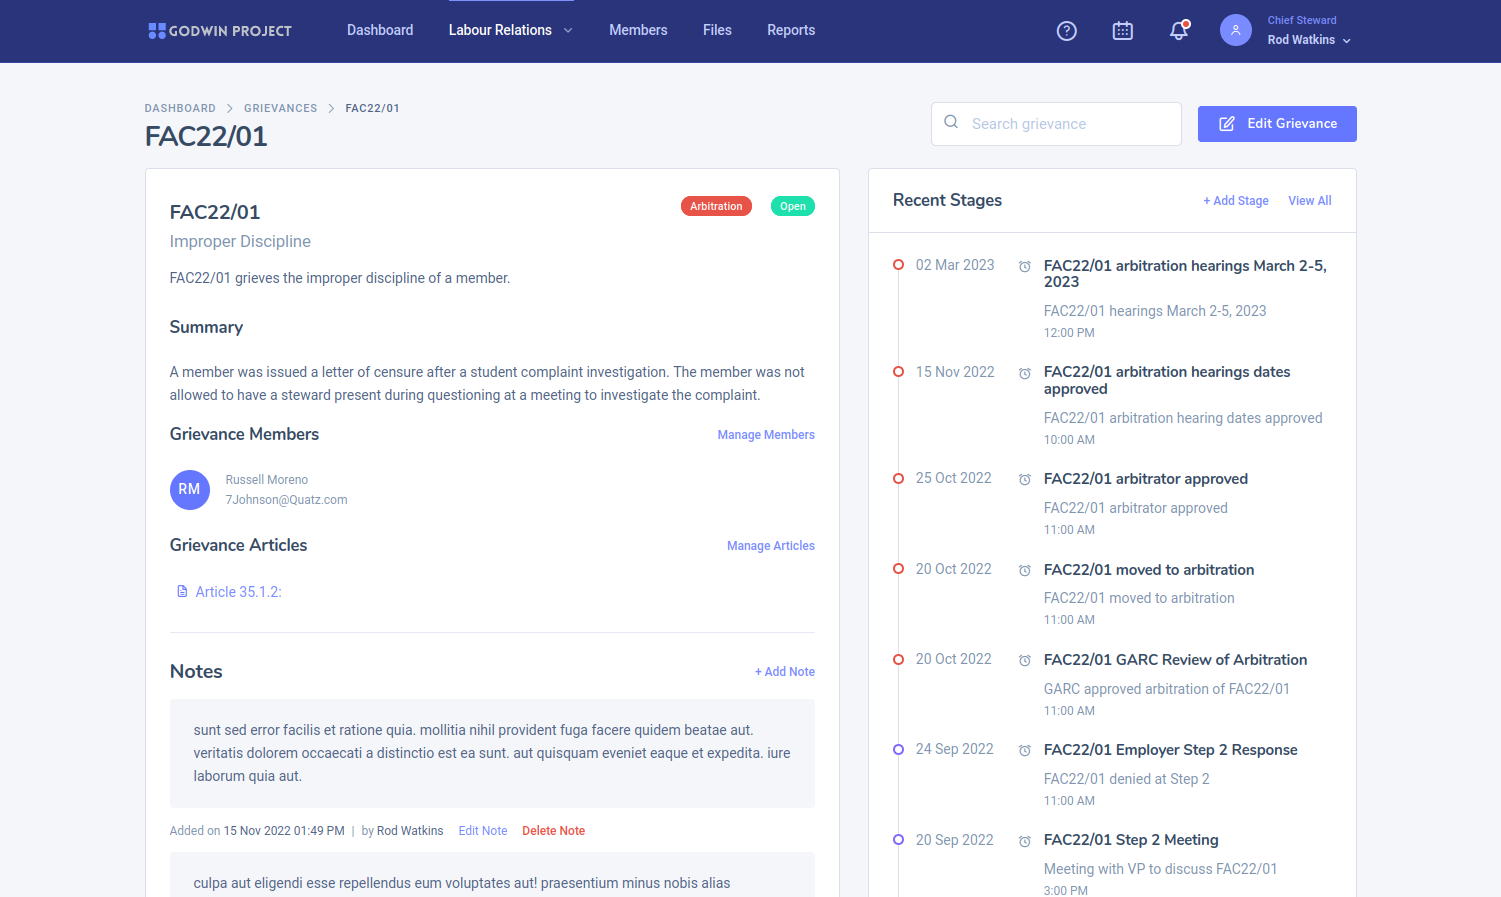Open the Members menu item
The height and width of the screenshot is (897, 1501).
pyautogui.click(x=638, y=30)
